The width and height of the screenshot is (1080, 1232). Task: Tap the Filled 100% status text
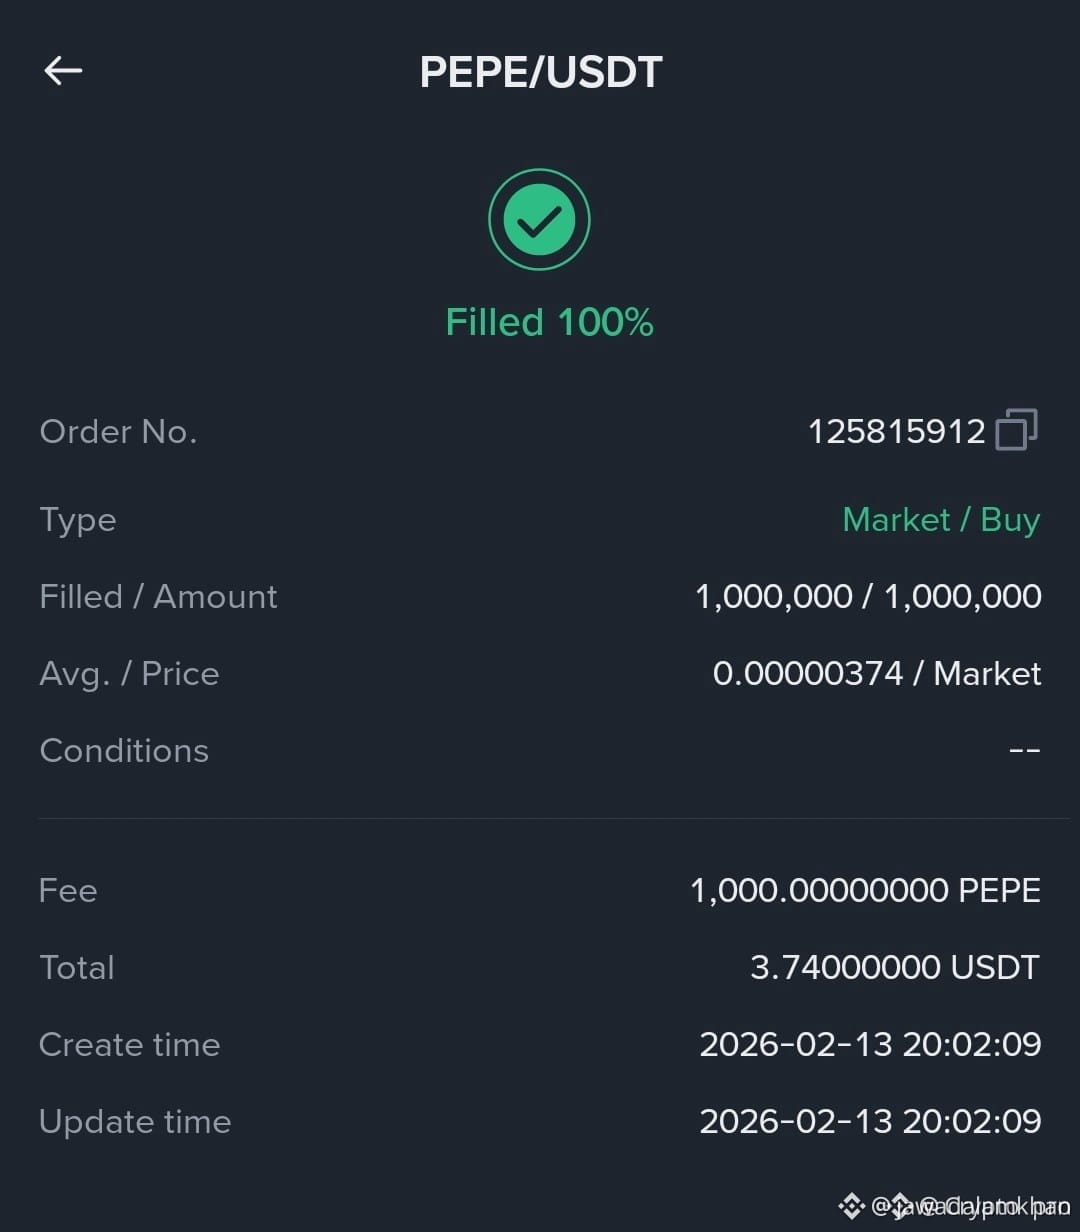[549, 322]
